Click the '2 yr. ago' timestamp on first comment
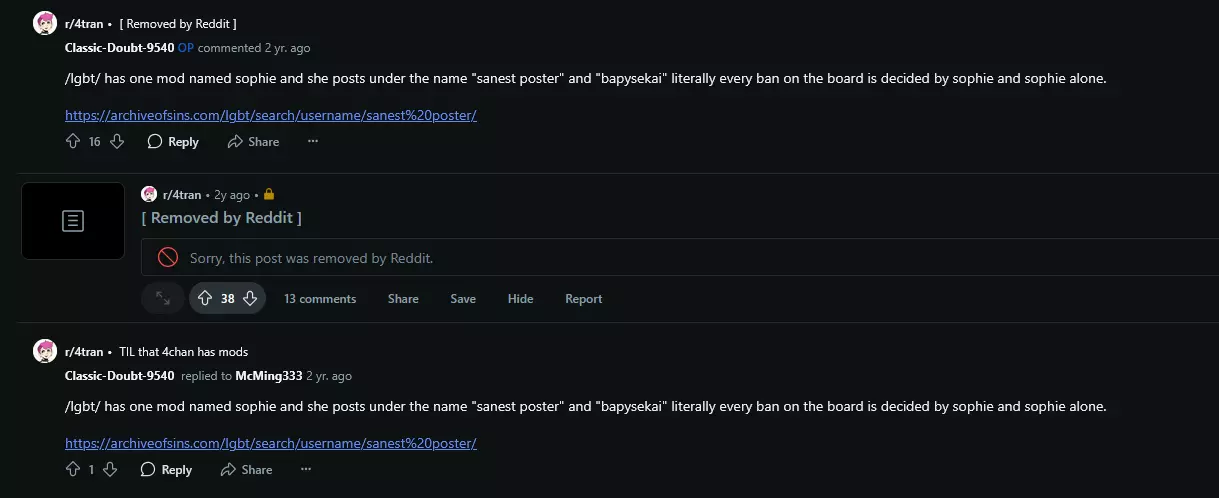Screen dimensions: 1219x498 coord(287,47)
